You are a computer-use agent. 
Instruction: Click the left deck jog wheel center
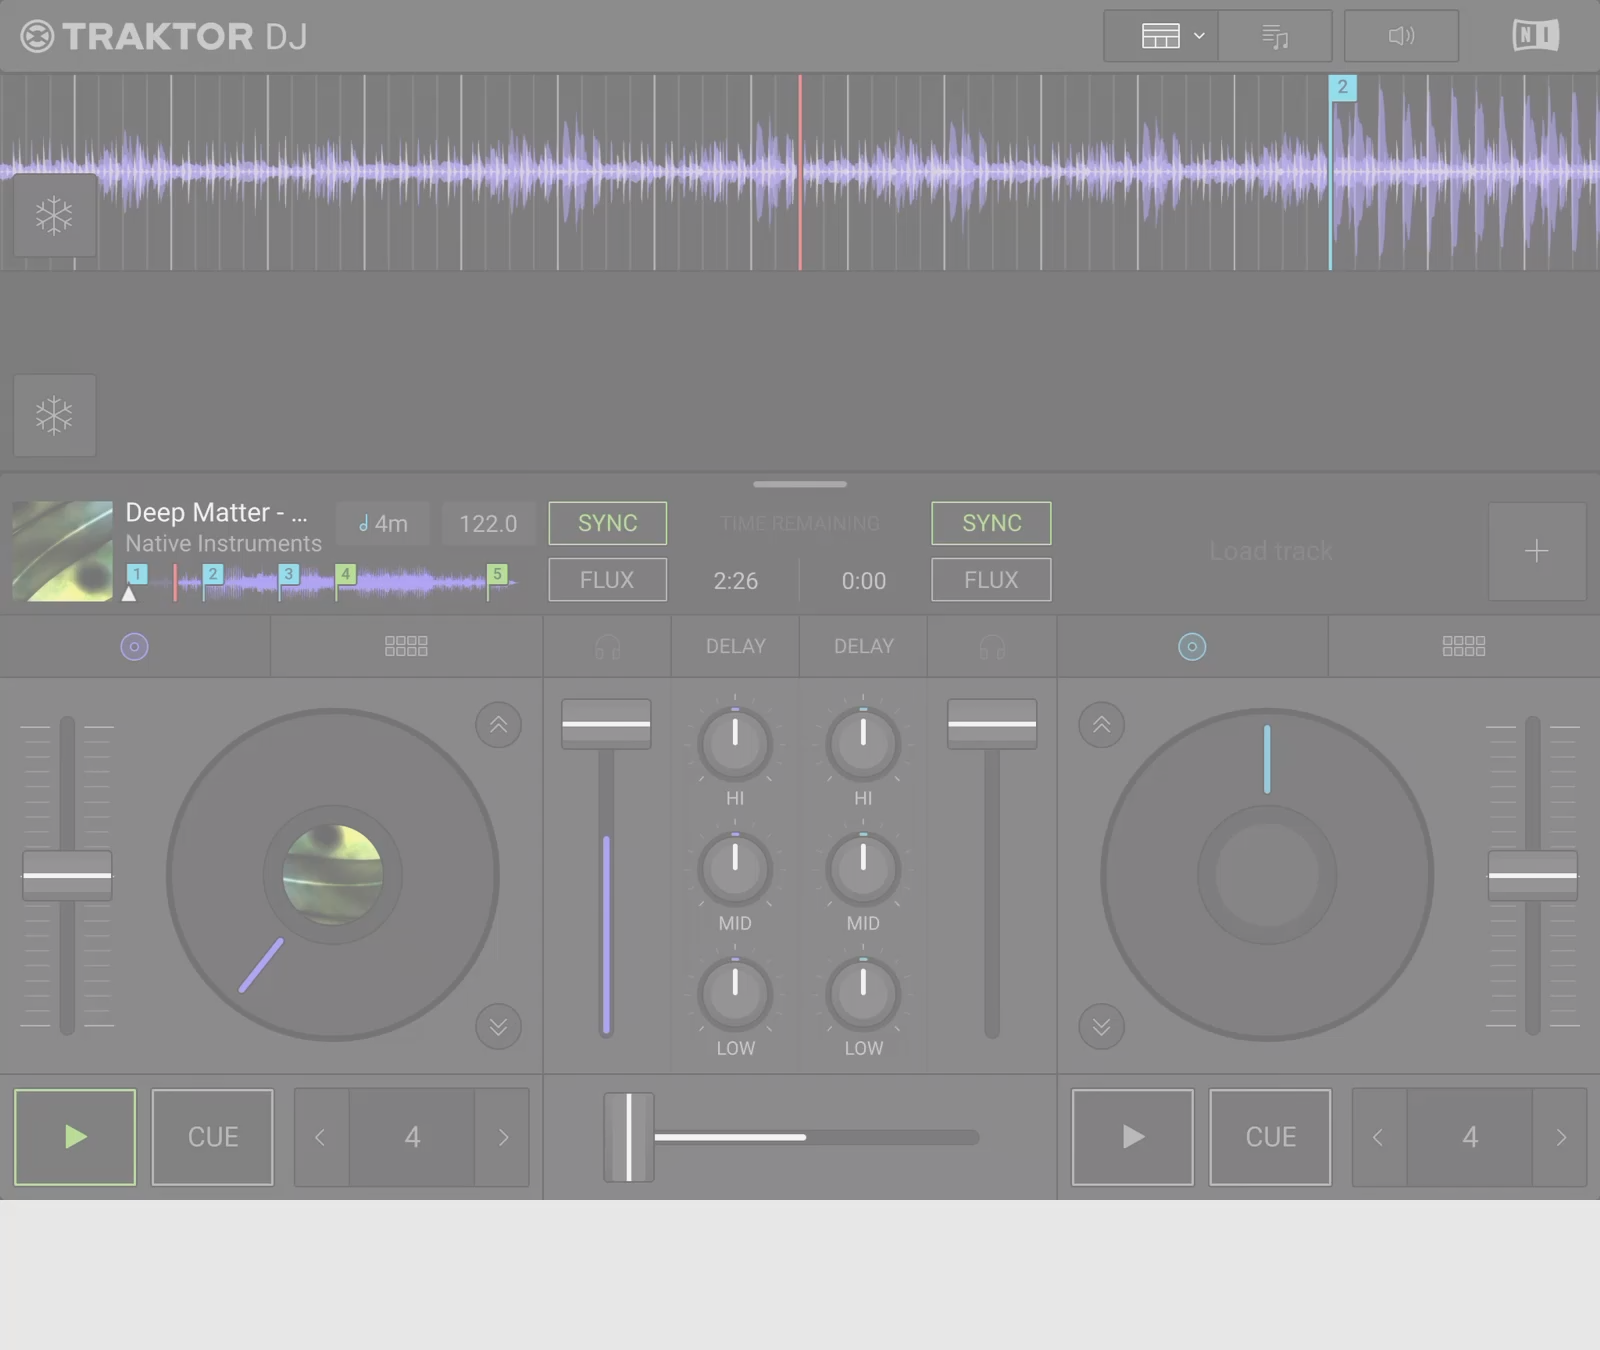tap(333, 875)
